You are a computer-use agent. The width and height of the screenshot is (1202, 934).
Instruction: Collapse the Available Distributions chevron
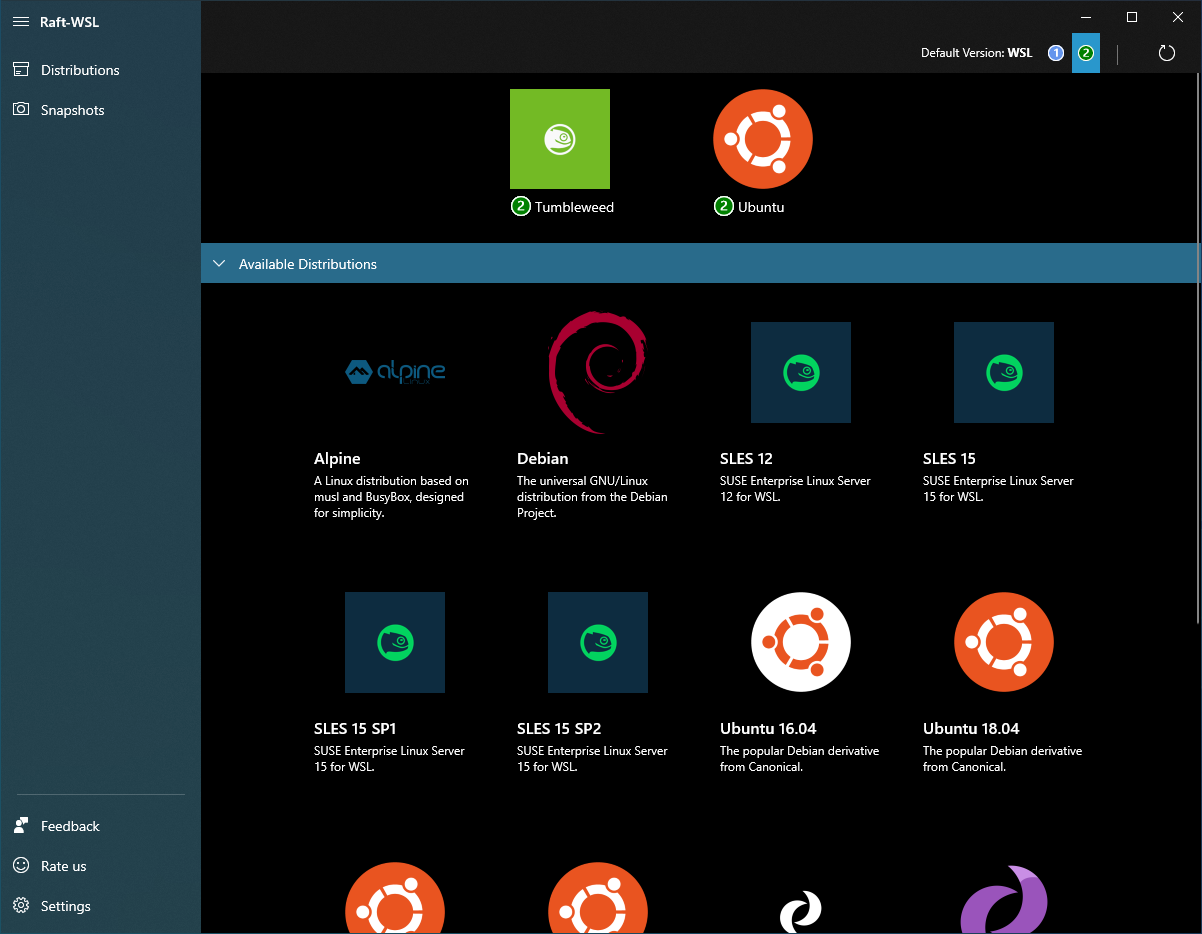coord(220,264)
